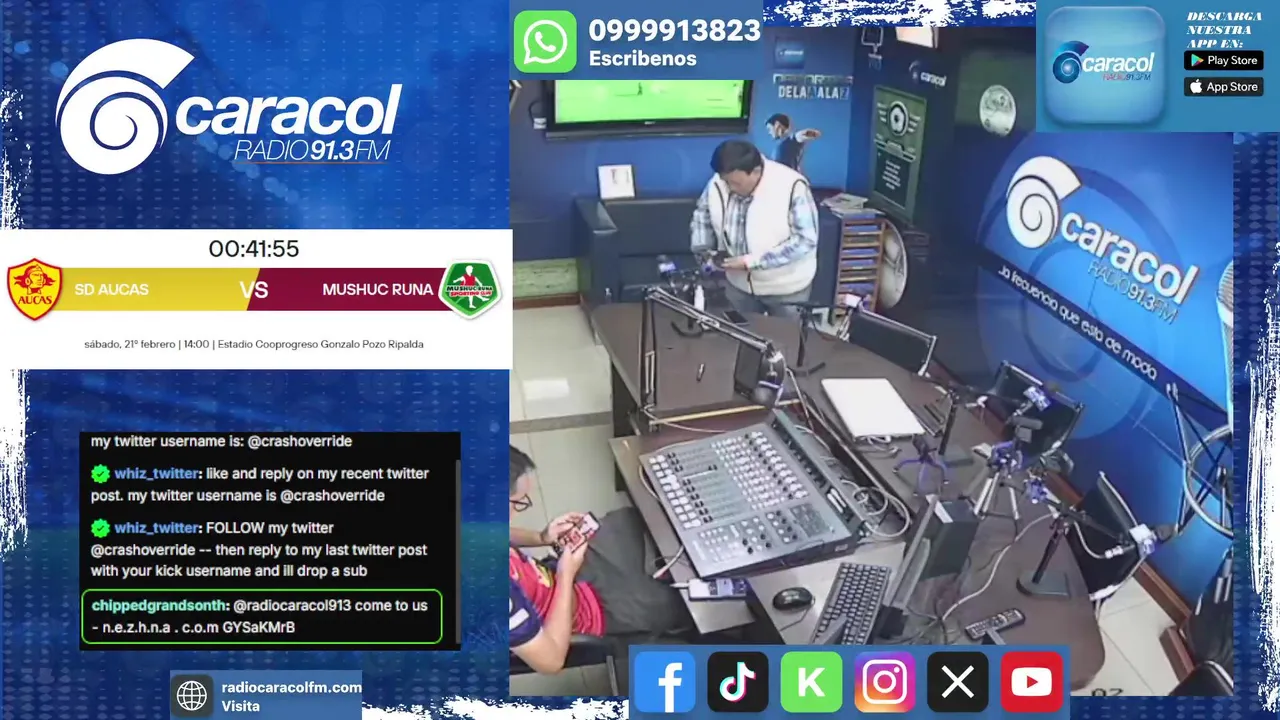Open the Instagram icon
This screenshot has width=1280, height=720.
coord(885,682)
